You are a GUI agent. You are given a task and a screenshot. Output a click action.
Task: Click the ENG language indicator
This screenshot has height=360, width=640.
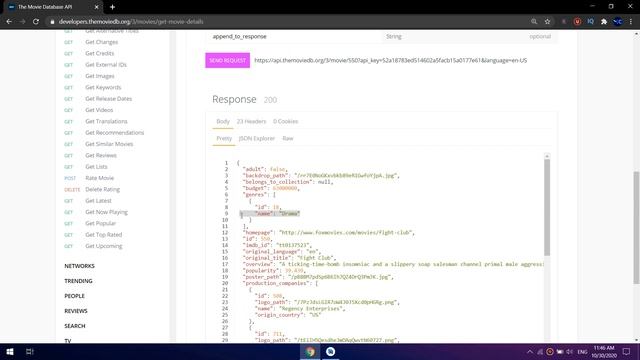pyautogui.click(x=582, y=351)
